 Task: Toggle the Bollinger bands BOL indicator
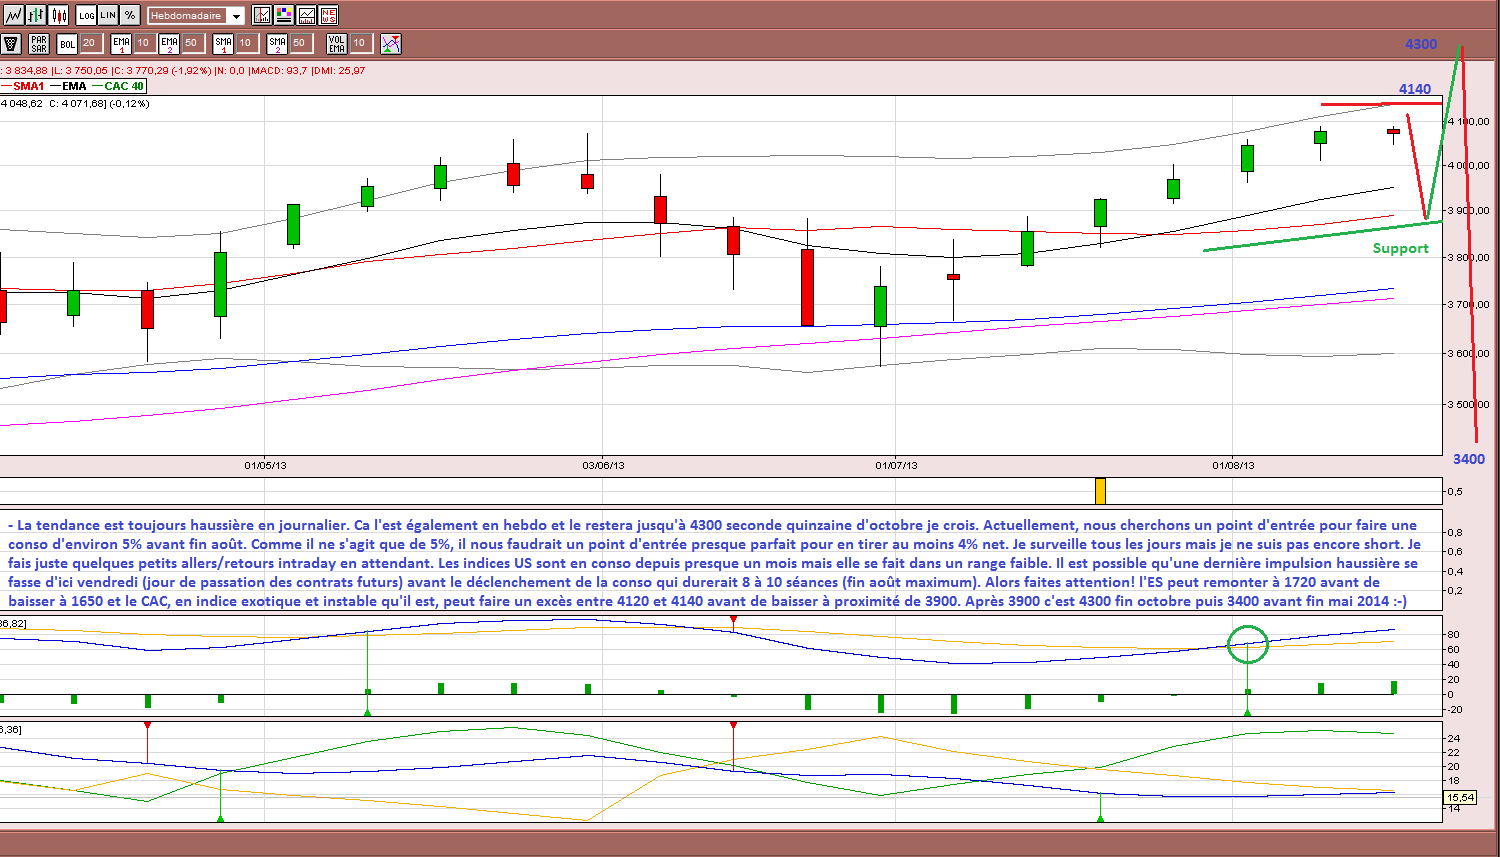pos(67,44)
